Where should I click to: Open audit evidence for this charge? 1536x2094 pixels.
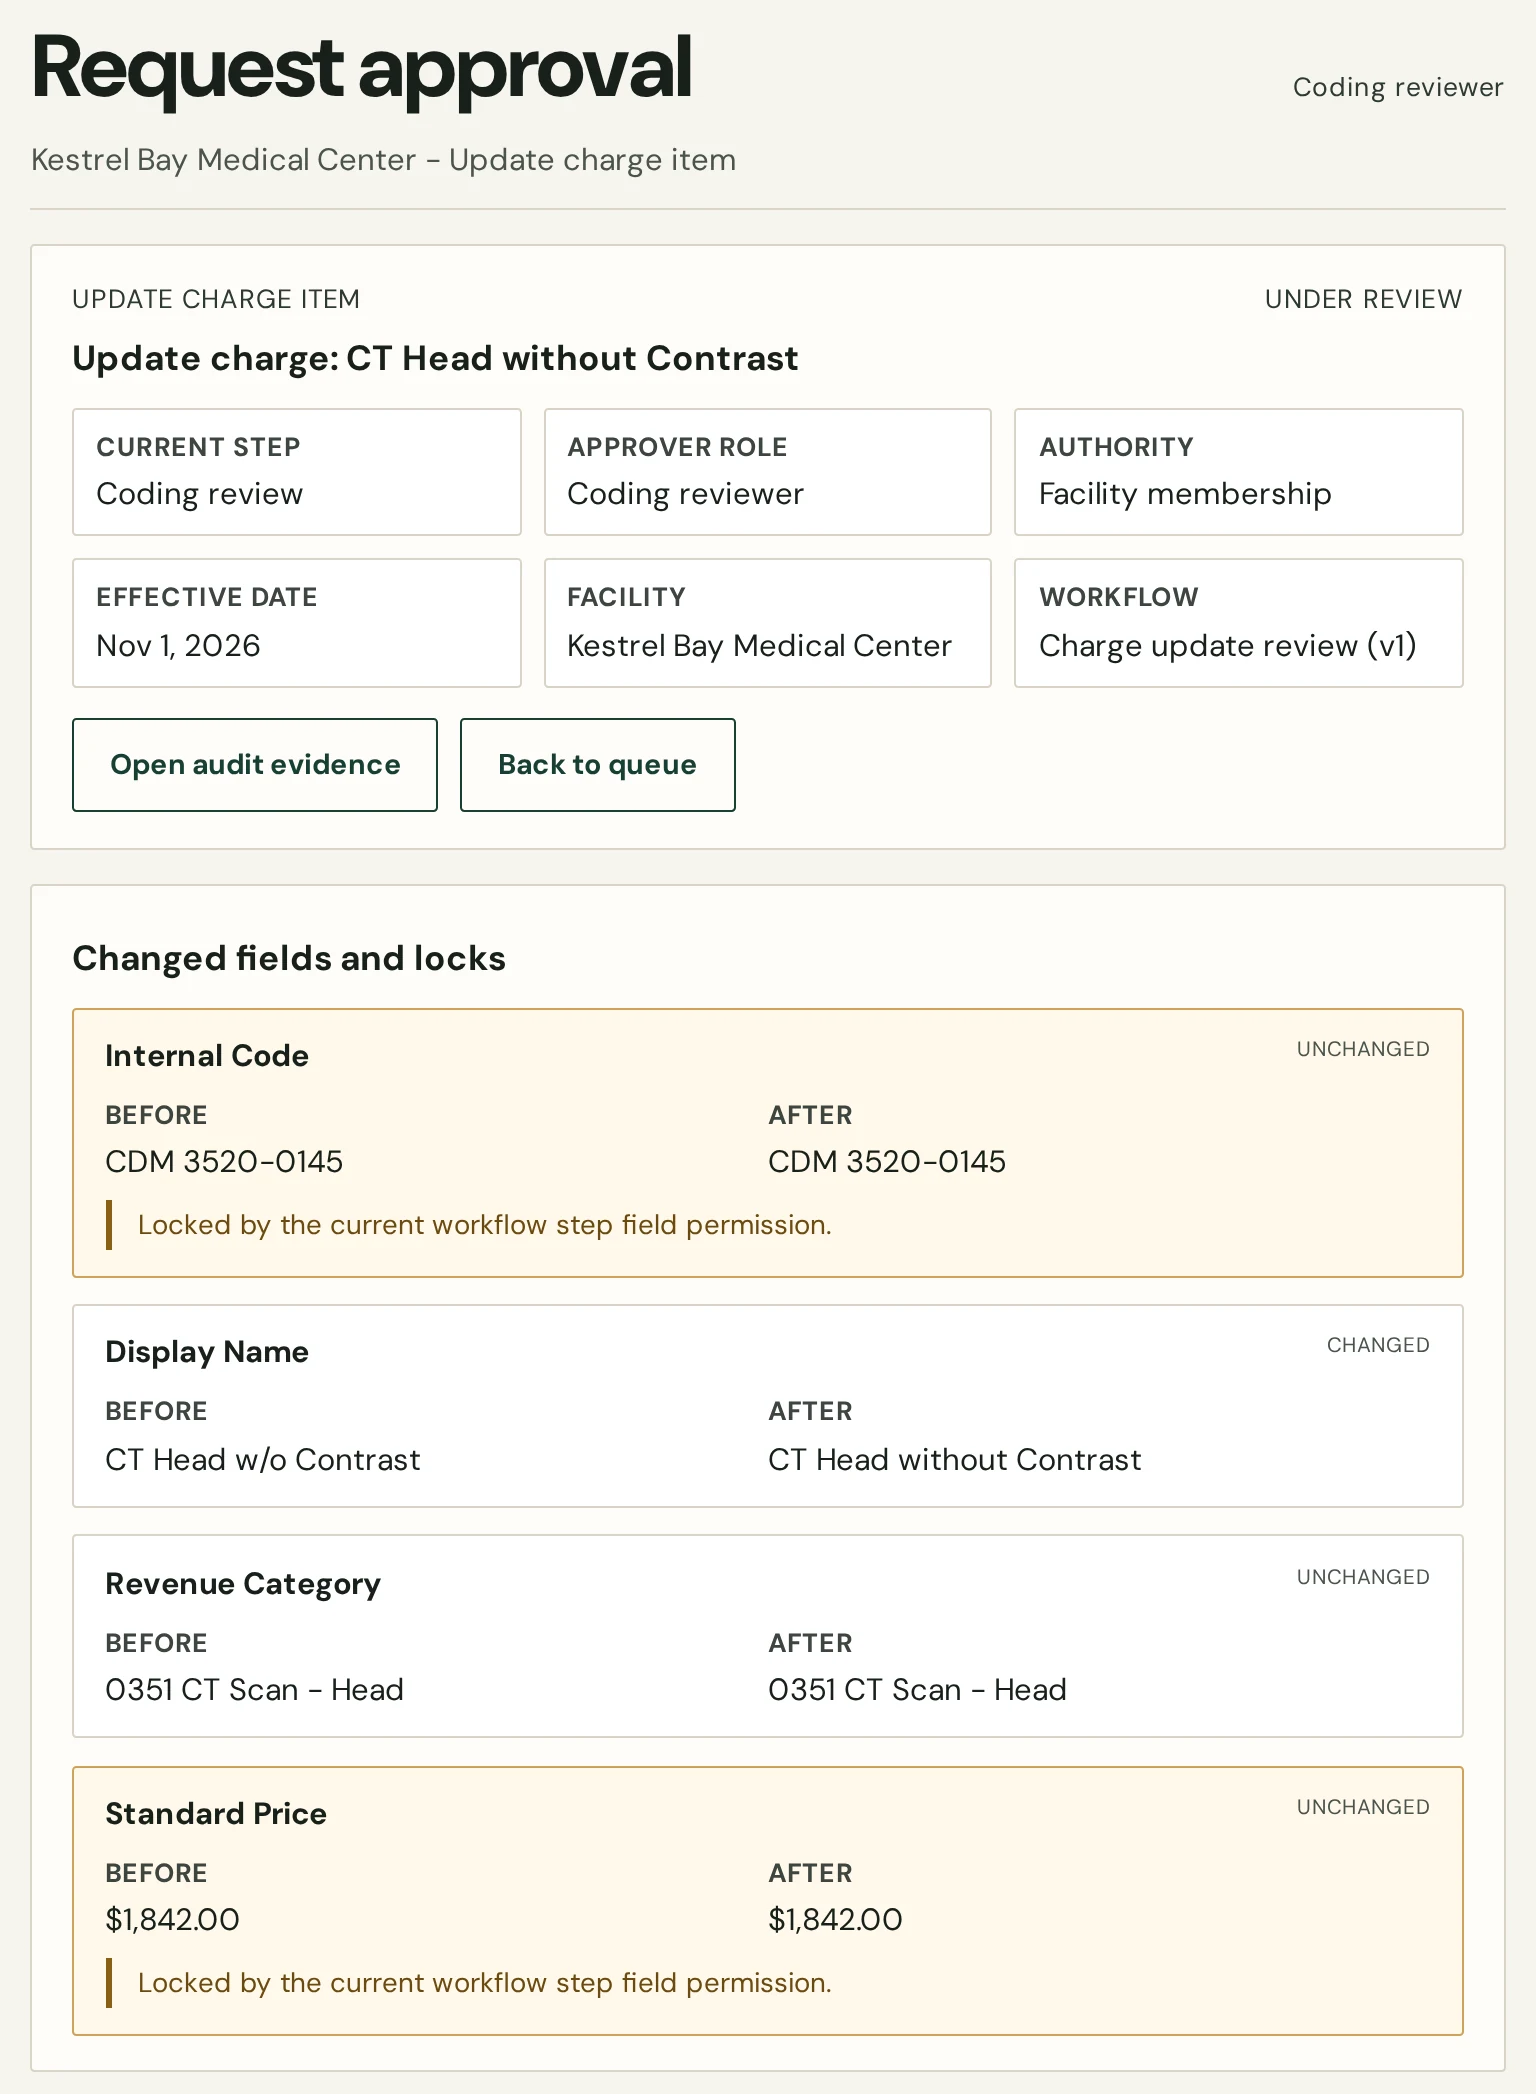click(x=255, y=765)
